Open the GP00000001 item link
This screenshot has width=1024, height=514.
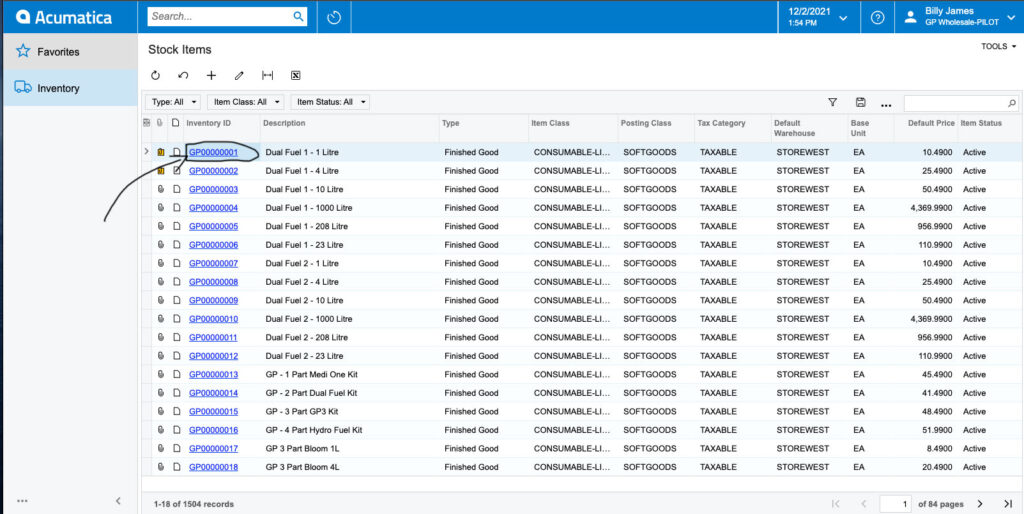point(214,152)
